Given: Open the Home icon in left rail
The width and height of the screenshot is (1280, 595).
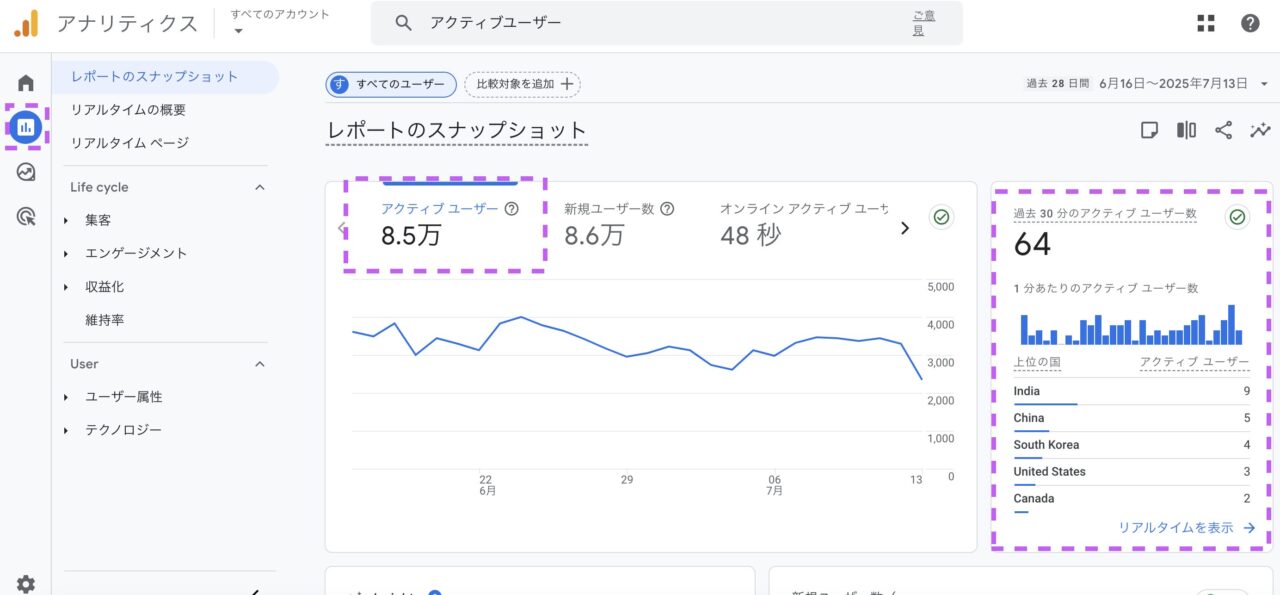Looking at the screenshot, I should [x=26, y=83].
